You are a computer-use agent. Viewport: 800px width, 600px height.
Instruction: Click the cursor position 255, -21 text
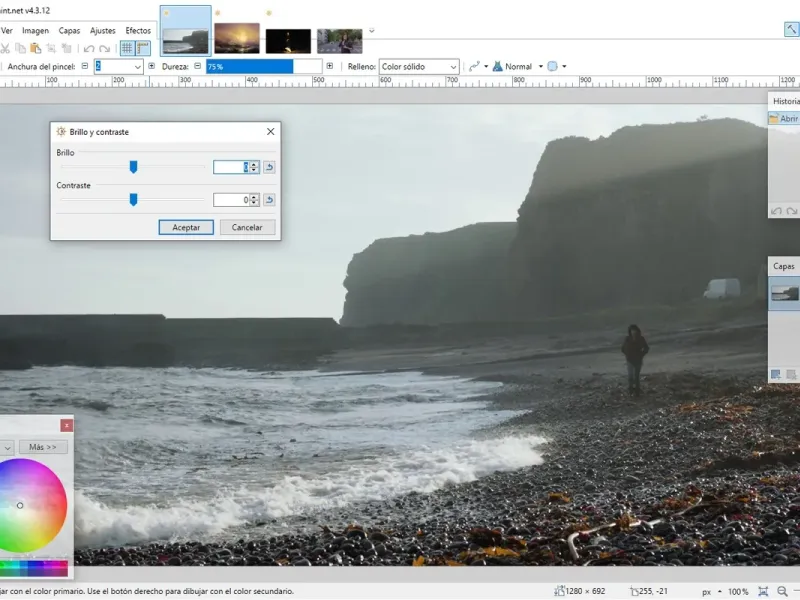(x=654, y=591)
